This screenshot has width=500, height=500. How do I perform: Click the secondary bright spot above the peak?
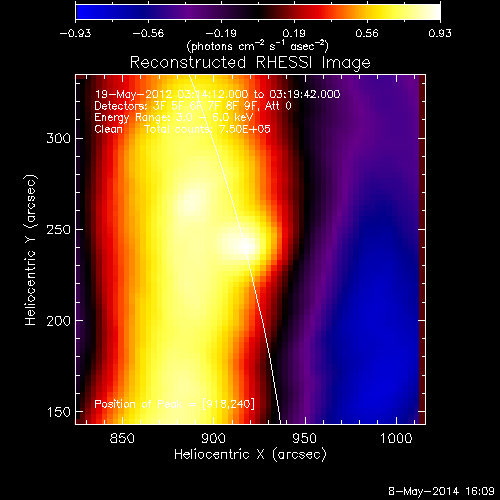(x=192, y=200)
